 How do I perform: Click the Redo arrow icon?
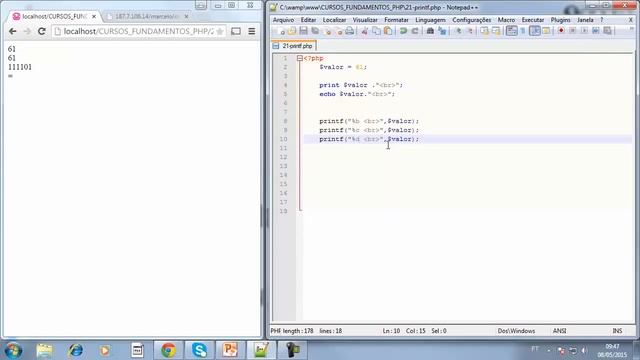pos(415,31)
